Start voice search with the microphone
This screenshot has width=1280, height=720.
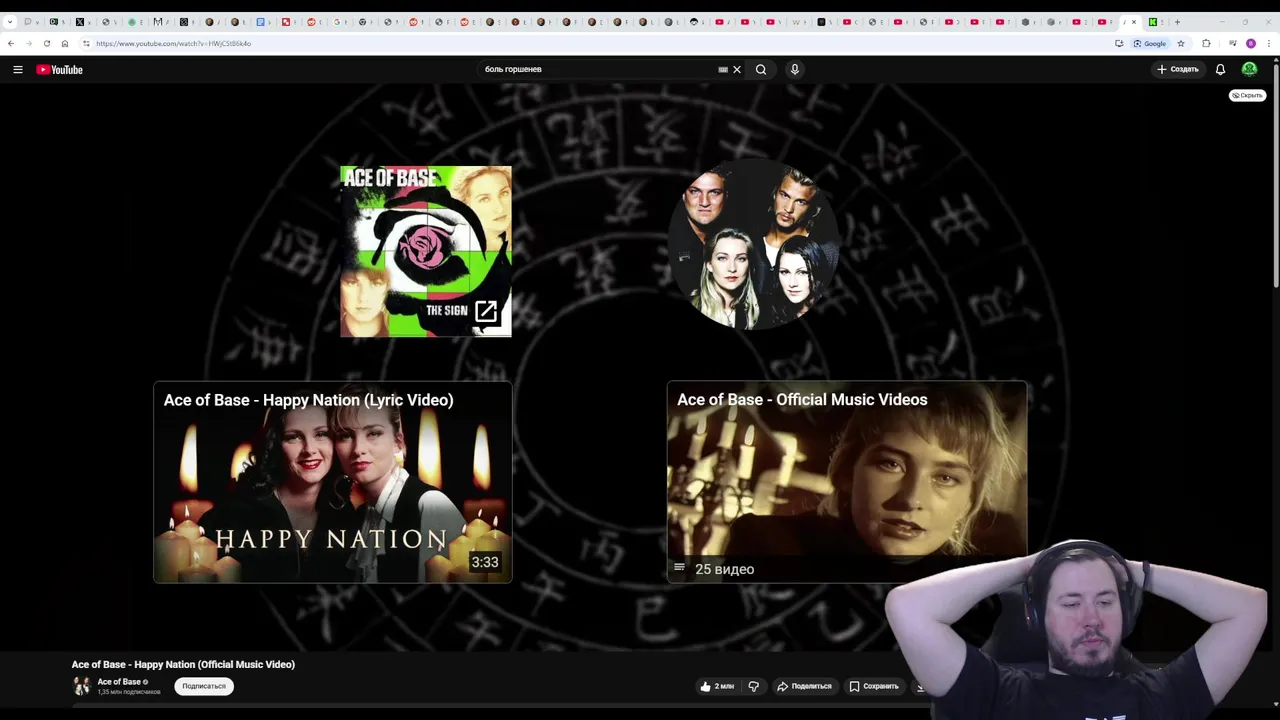click(x=795, y=69)
